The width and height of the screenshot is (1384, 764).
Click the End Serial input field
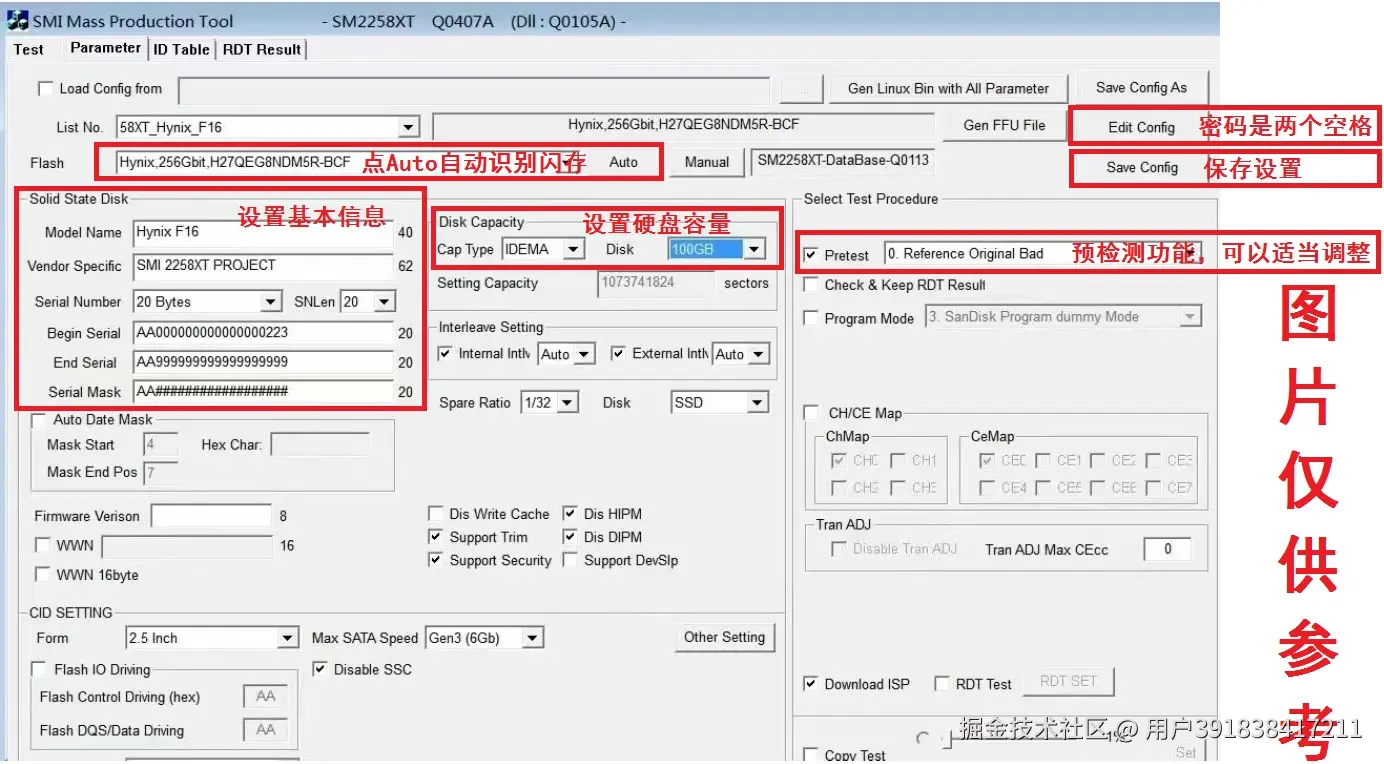[x=263, y=362]
